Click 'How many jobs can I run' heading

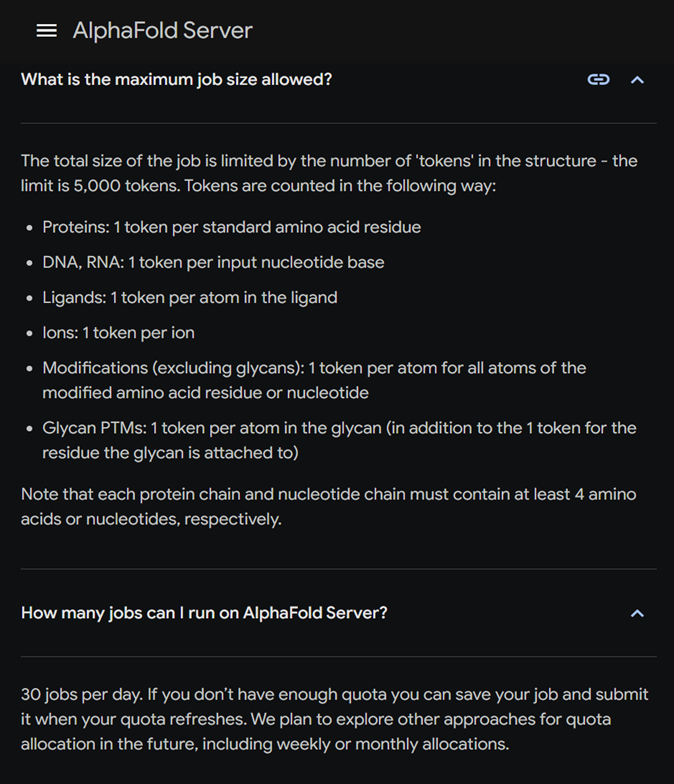point(204,613)
